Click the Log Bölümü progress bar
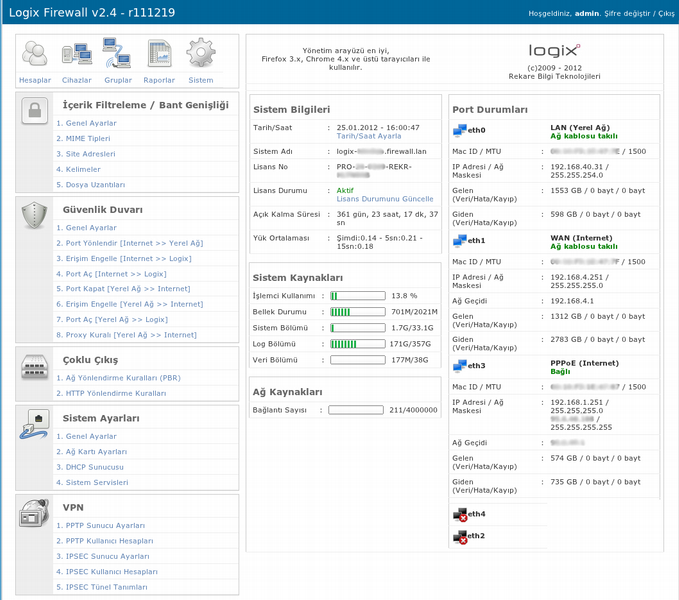679x600 pixels. tap(358, 344)
